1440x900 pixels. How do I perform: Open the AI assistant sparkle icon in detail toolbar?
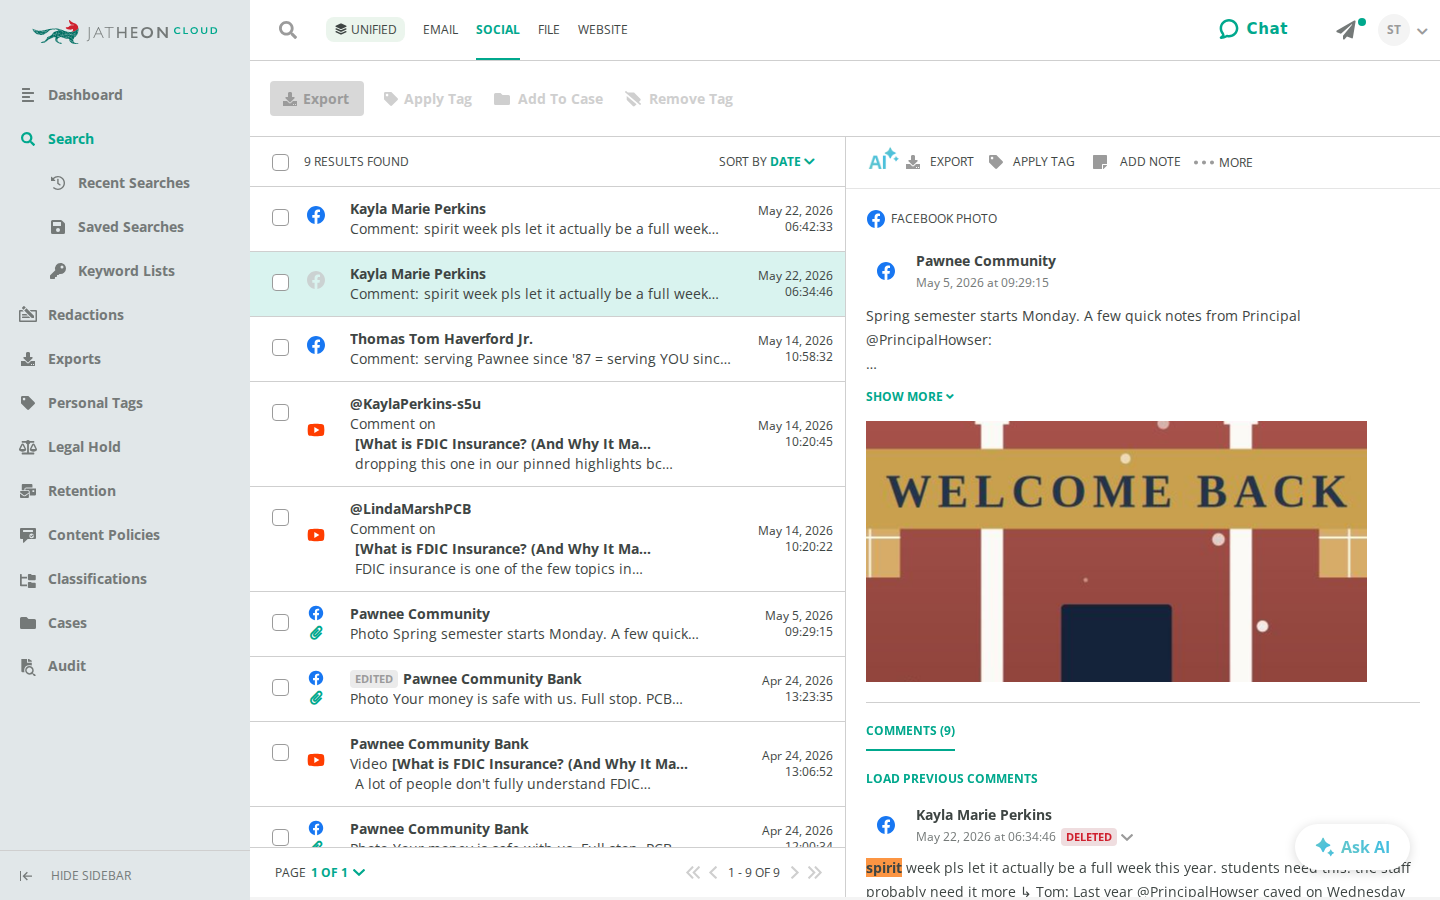883,160
